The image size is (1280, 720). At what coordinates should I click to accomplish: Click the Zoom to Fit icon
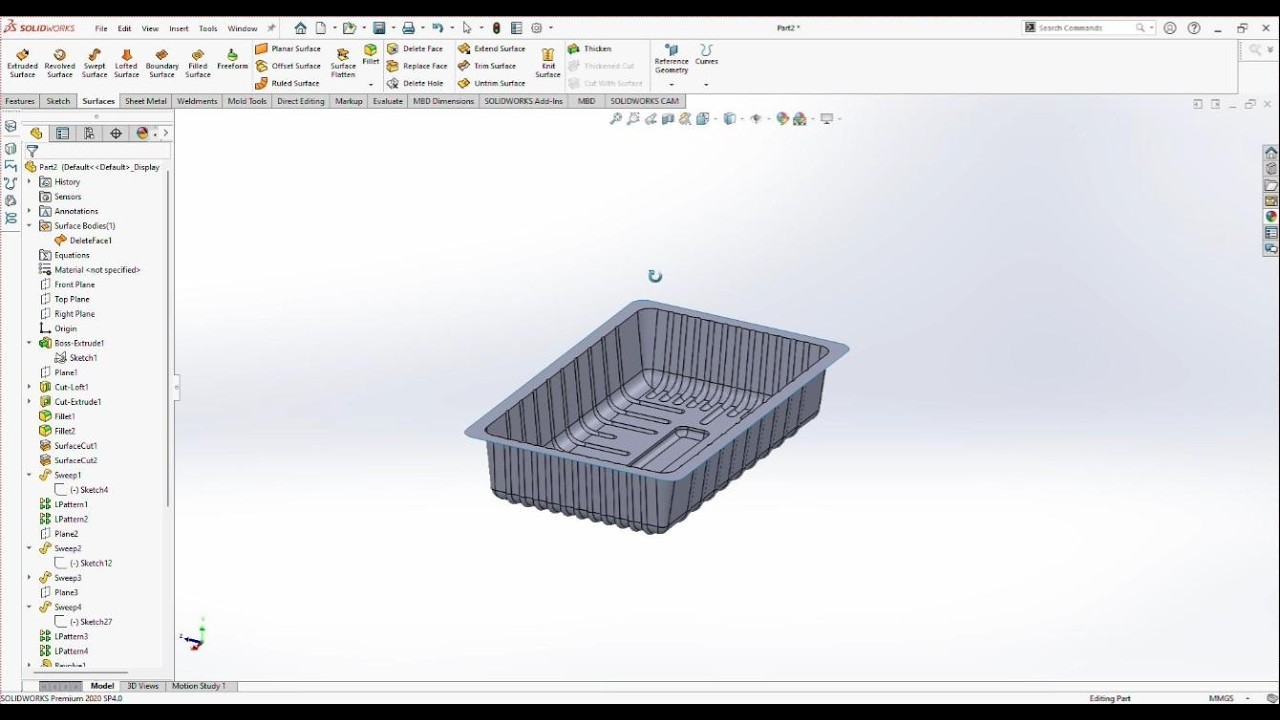616,118
